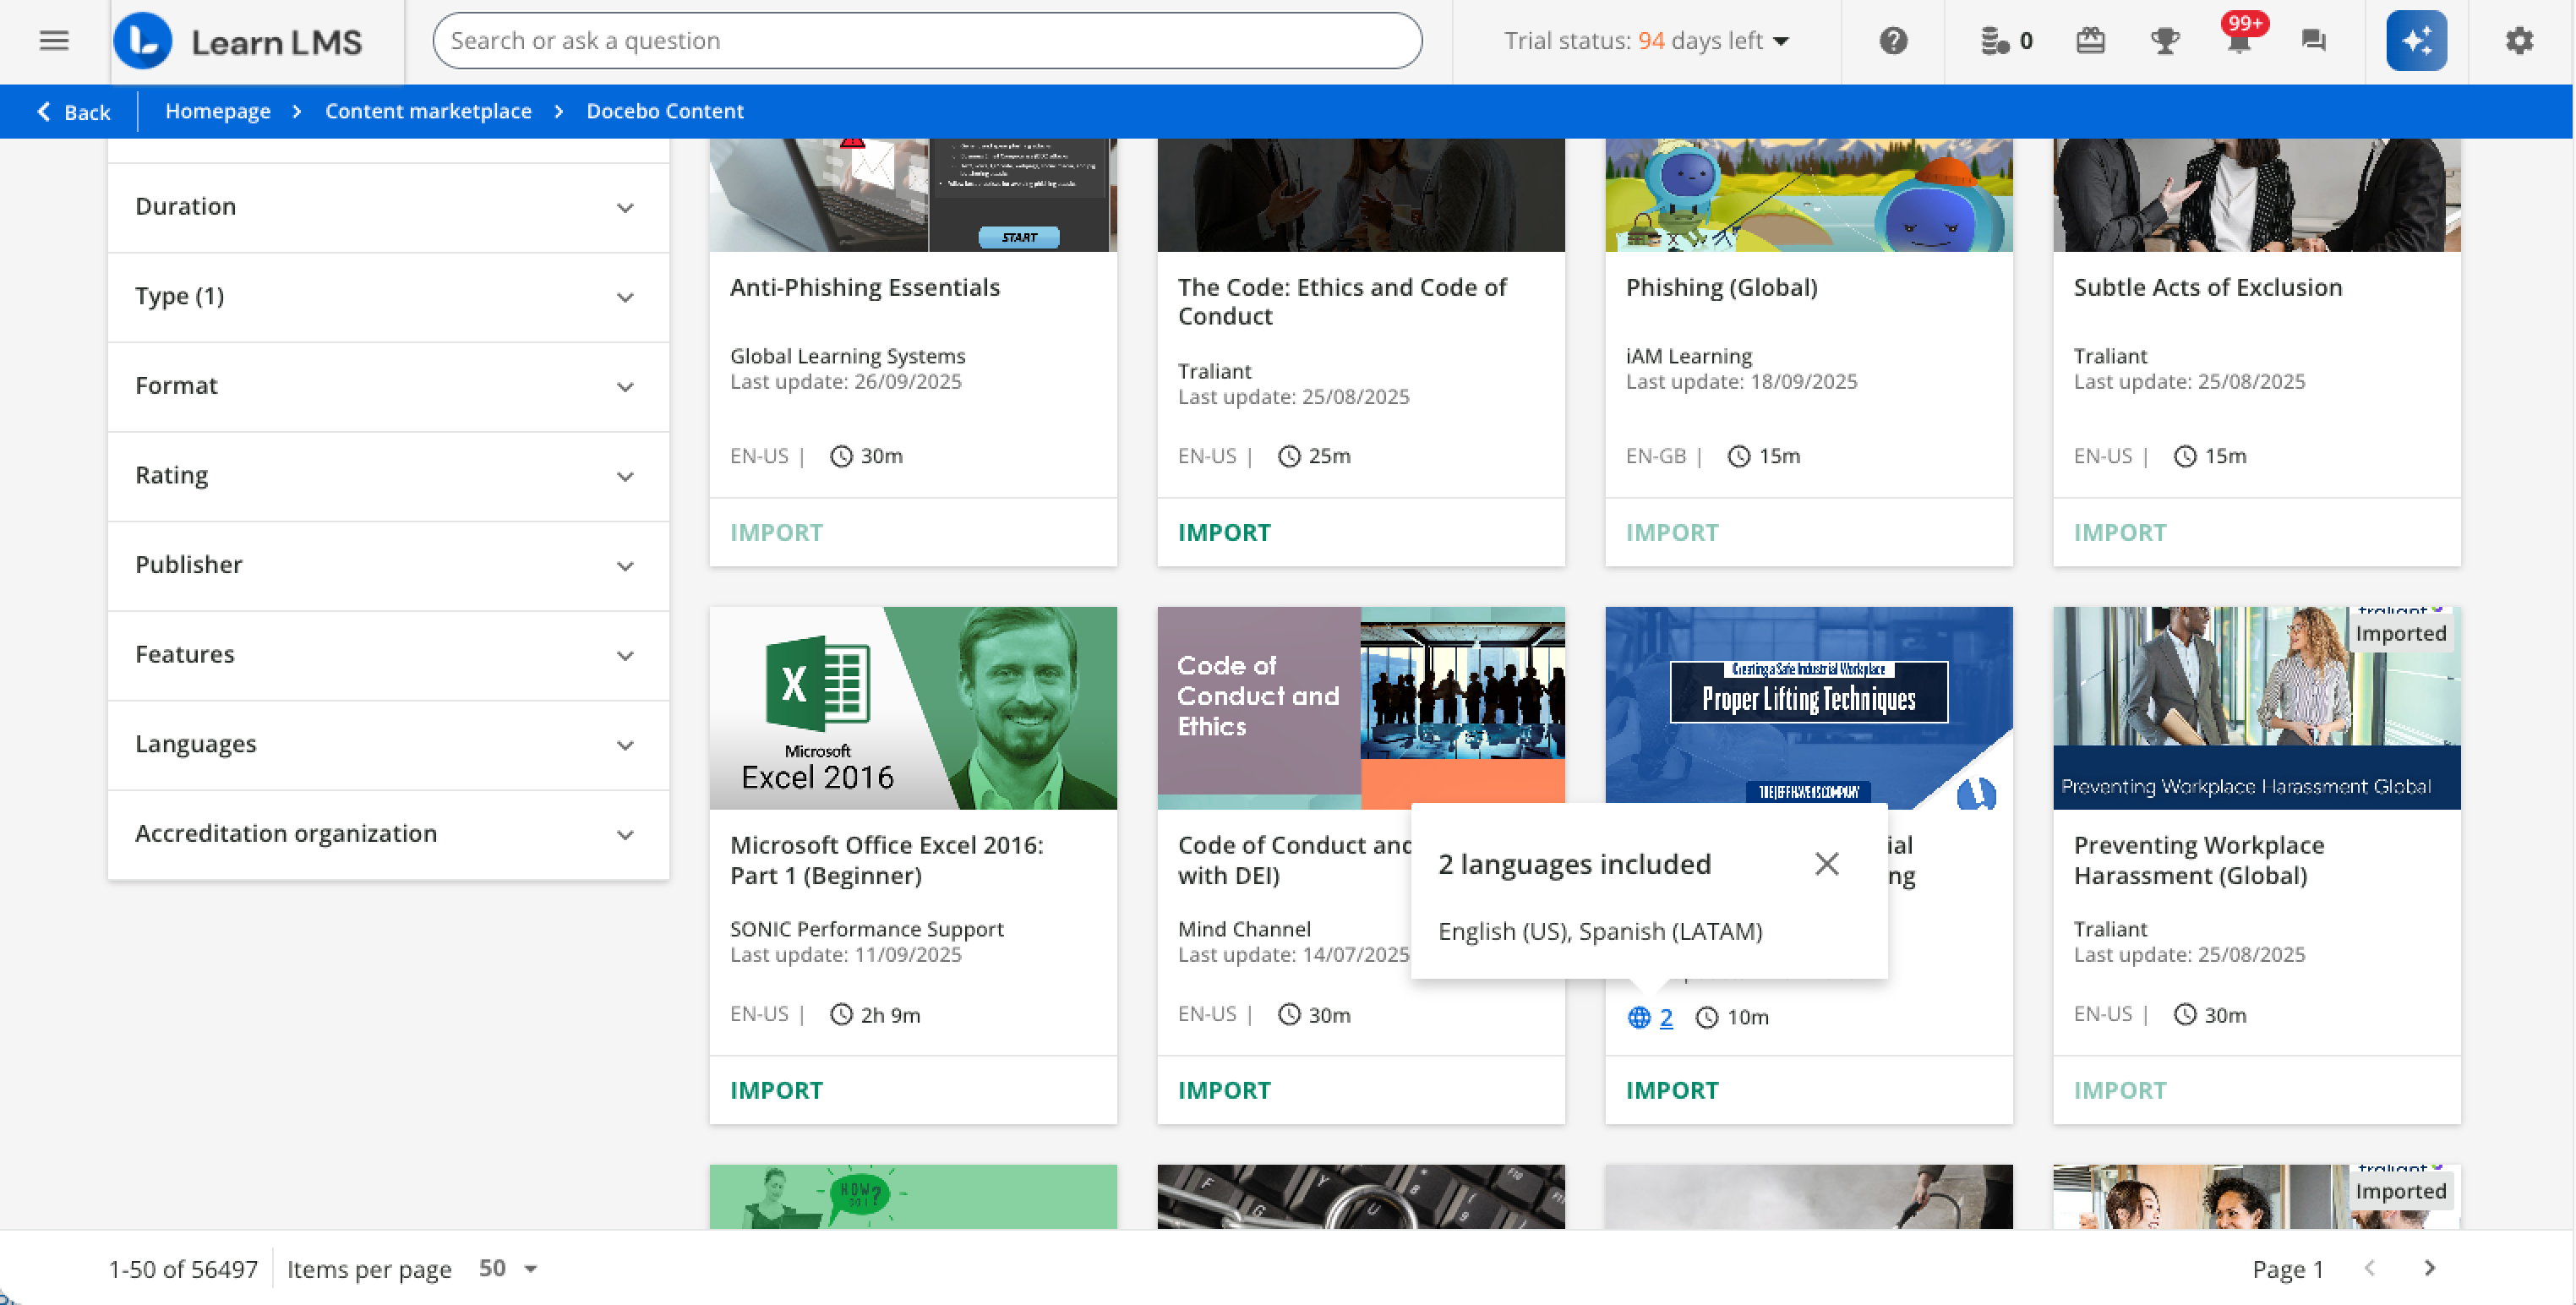Import Microsoft Office Excel 2016 course
Image resolution: width=2576 pixels, height=1305 pixels.
tap(776, 1090)
